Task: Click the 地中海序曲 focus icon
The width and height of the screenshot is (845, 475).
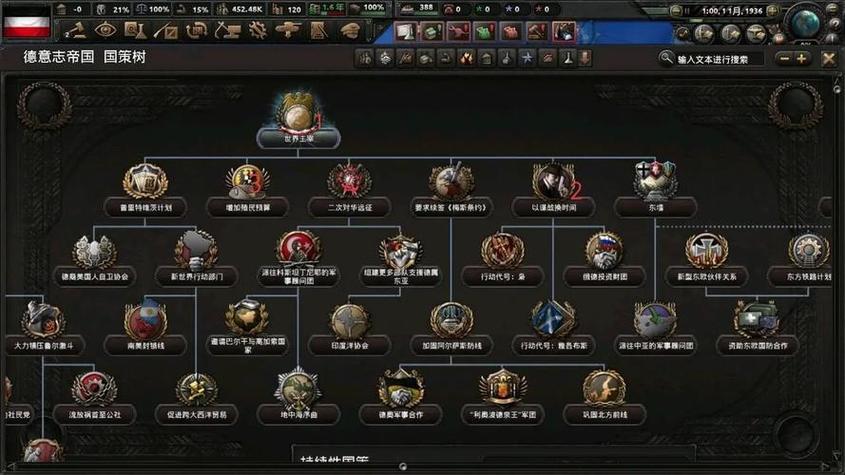Action: click(x=297, y=388)
